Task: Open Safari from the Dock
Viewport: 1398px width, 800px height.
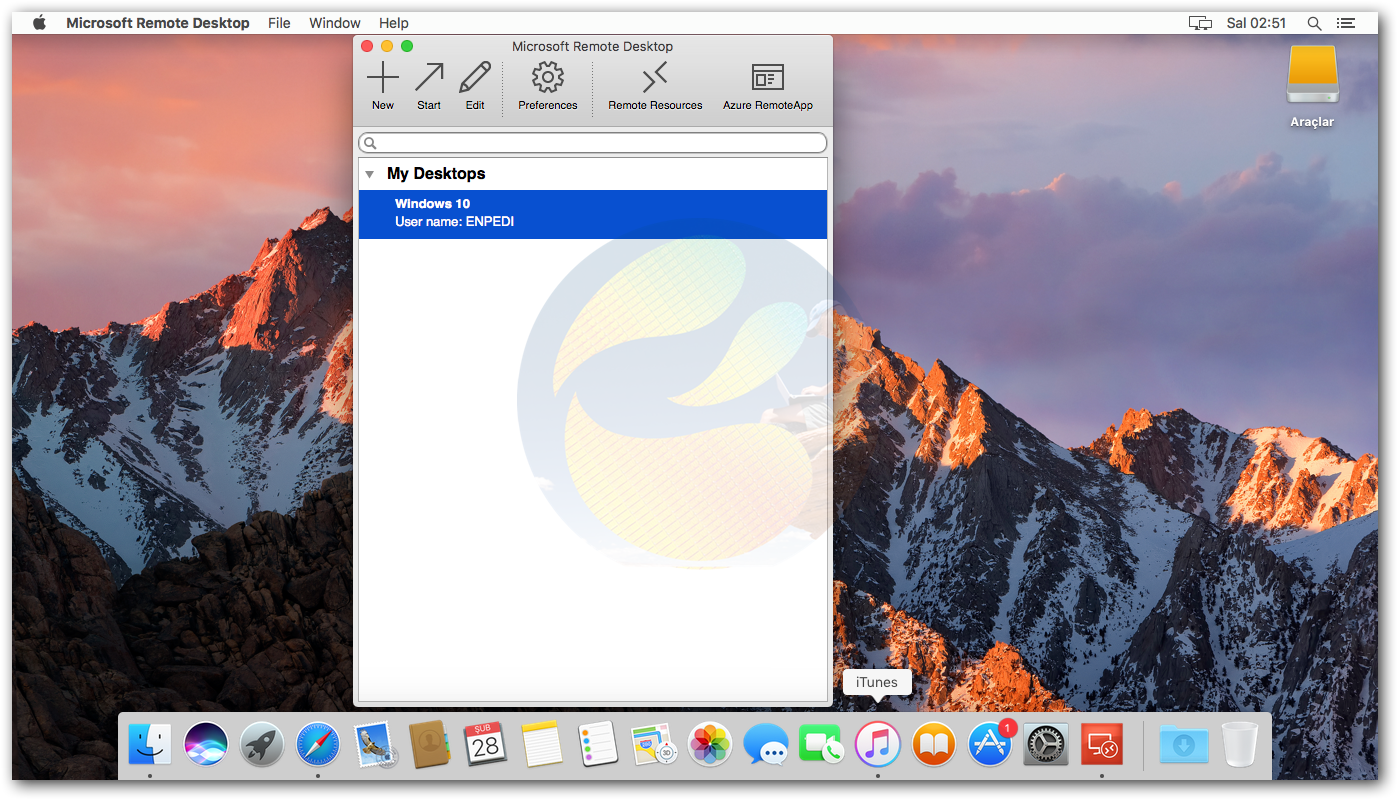Action: (x=318, y=745)
